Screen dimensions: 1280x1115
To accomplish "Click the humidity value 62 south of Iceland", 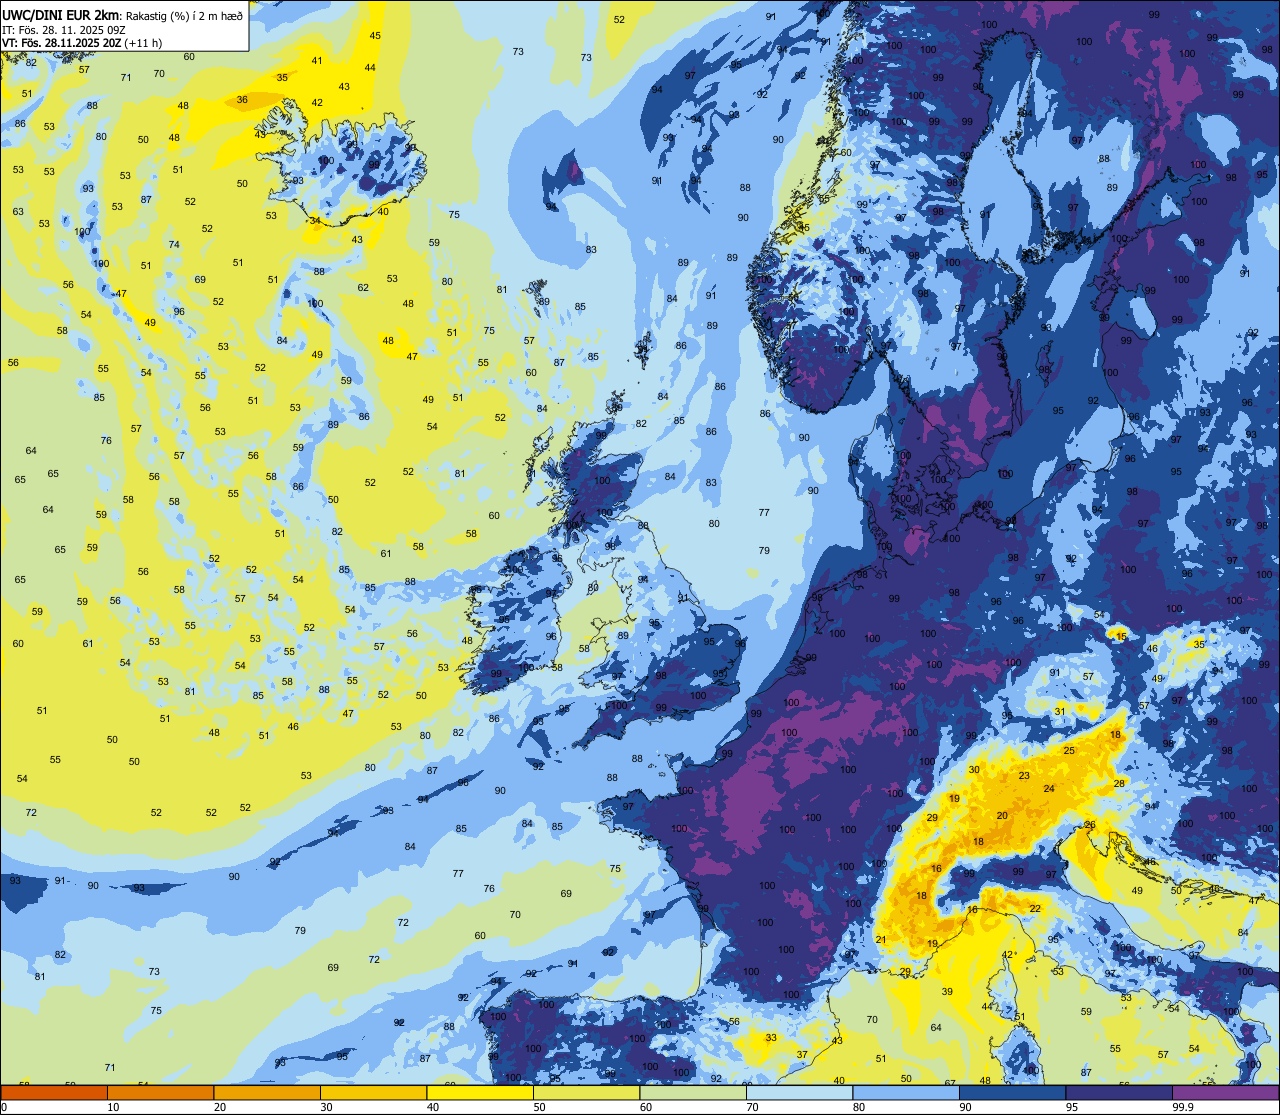I will [363, 288].
